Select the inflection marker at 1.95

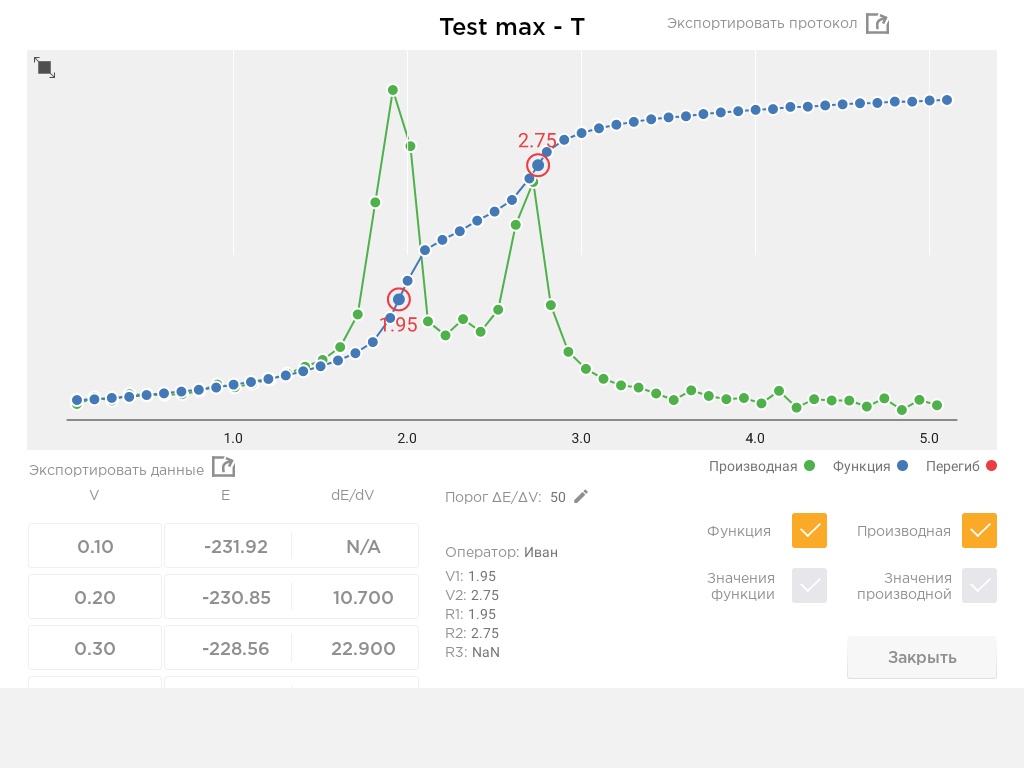click(x=398, y=299)
